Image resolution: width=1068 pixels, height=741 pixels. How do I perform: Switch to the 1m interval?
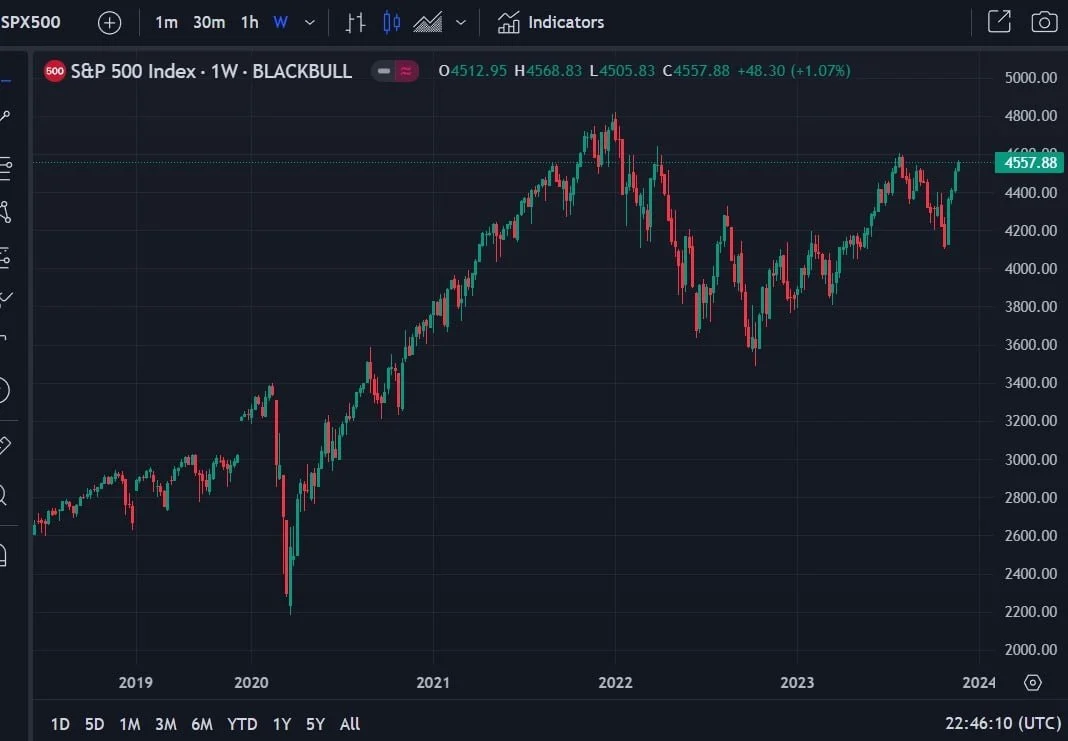pyautogui.click(x=166, y=22)
